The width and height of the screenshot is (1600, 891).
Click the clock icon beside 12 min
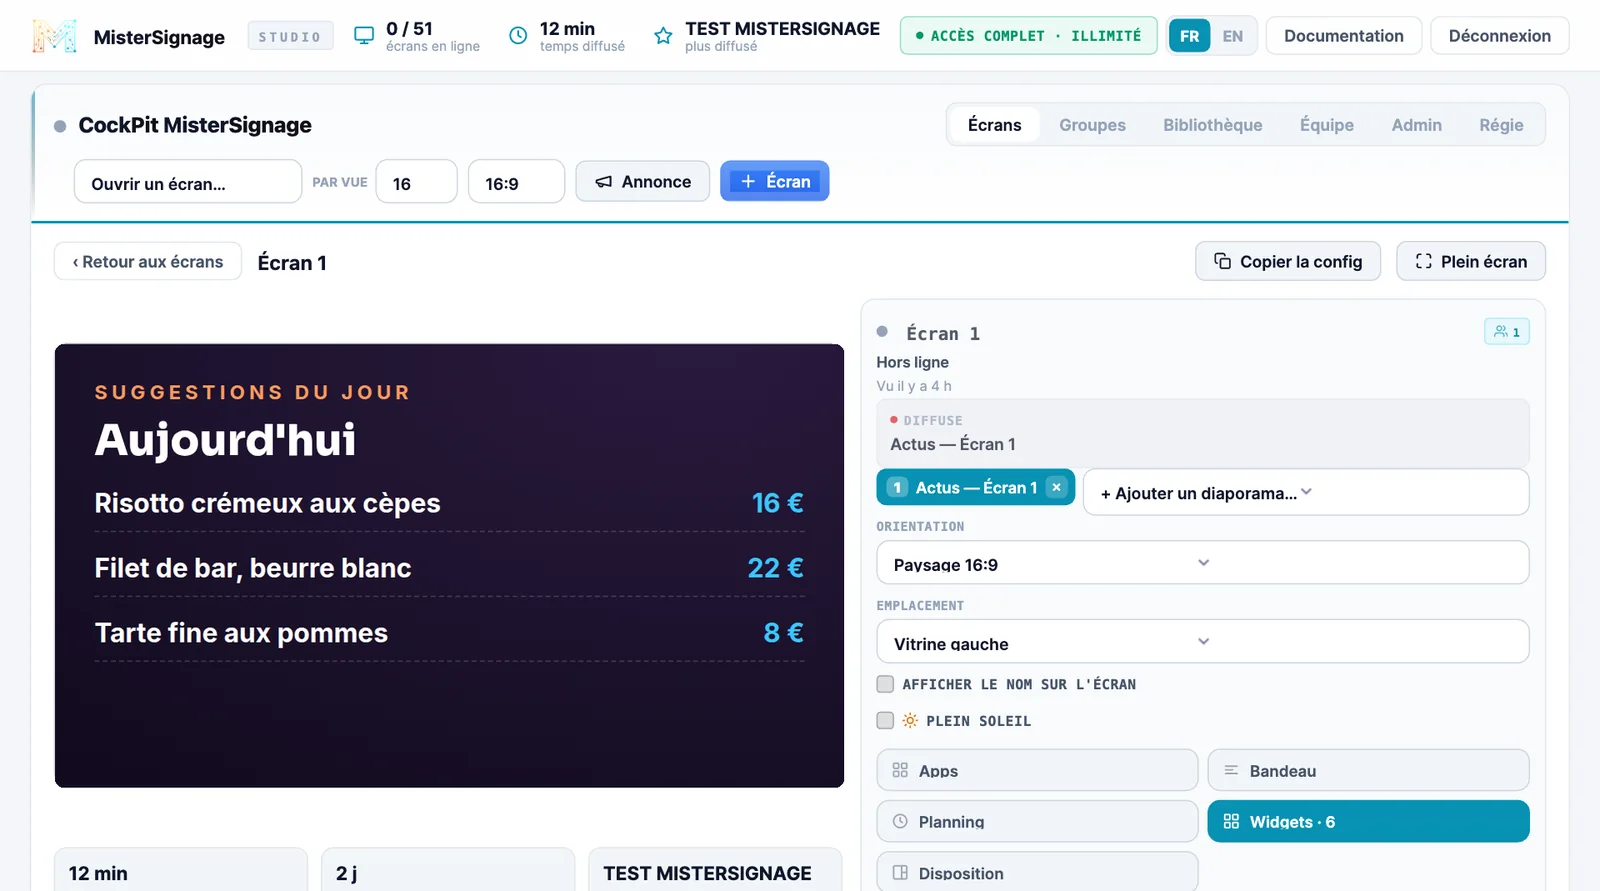pos(518,36)
